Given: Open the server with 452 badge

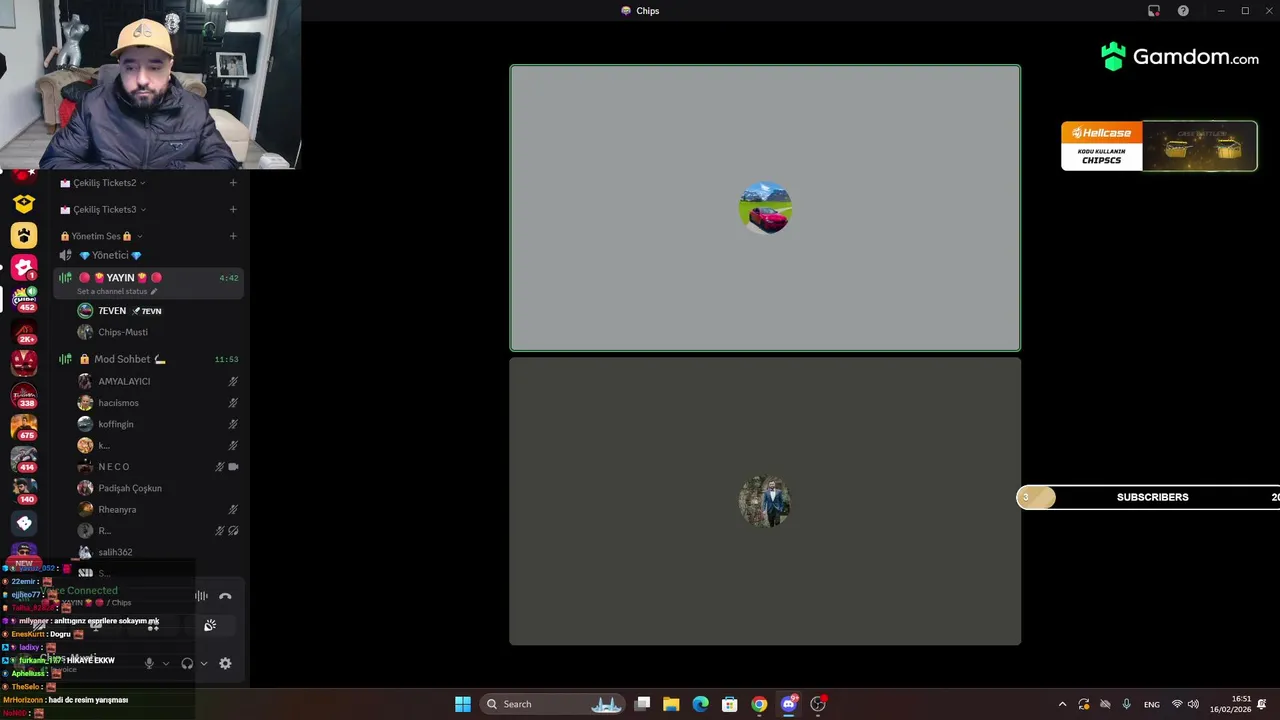Looking at the screenshot, I should pyautogui.click(x=24, y=298).
